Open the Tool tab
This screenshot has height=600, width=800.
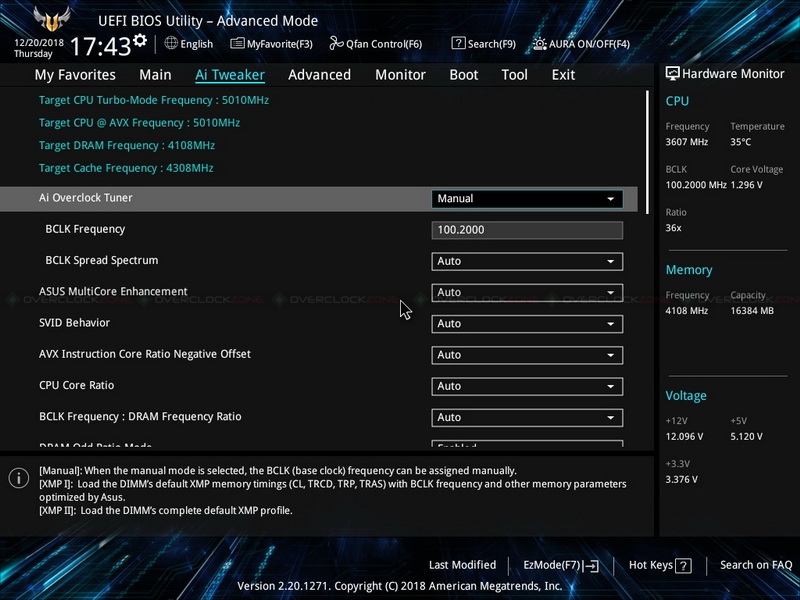point(514,74)
